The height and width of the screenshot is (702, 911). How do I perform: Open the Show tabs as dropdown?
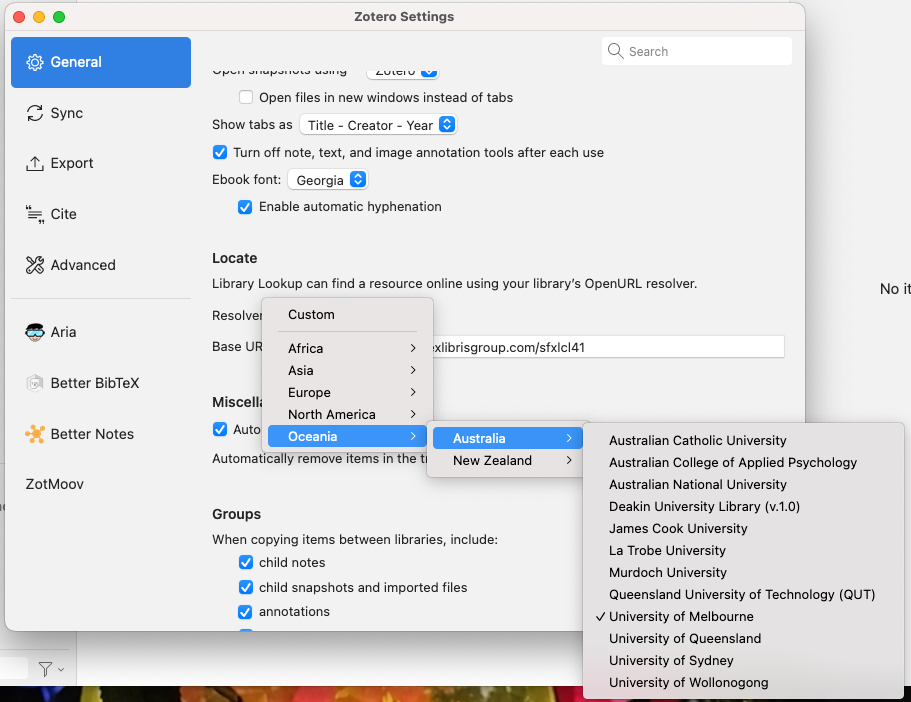click(378, 125)
